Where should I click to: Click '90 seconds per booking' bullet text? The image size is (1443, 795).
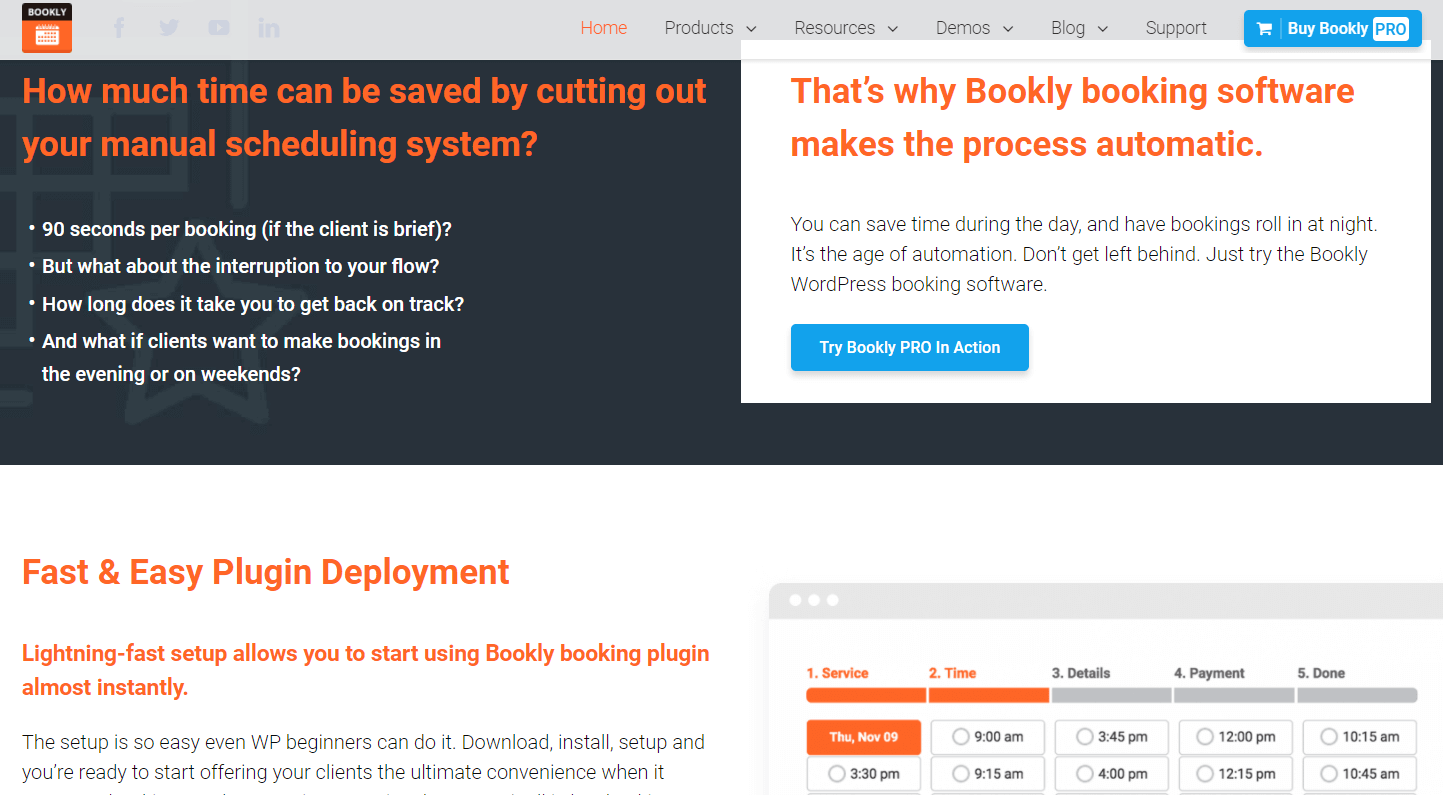tap(247, 229)
